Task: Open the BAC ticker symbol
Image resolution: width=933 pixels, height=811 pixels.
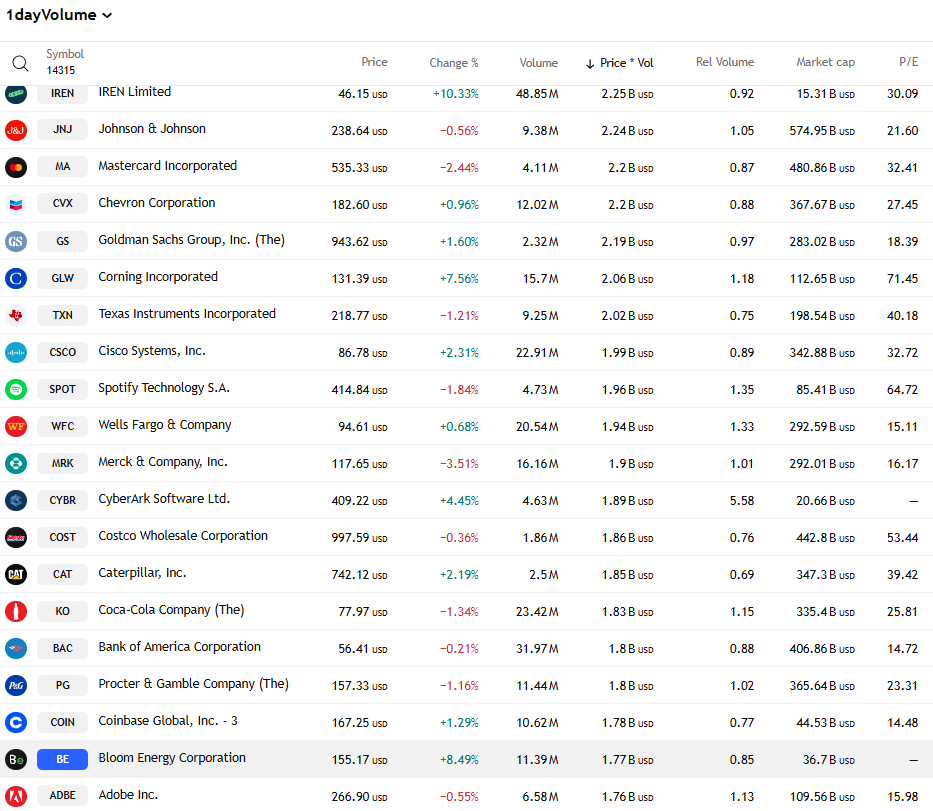Action: point(62,648)
